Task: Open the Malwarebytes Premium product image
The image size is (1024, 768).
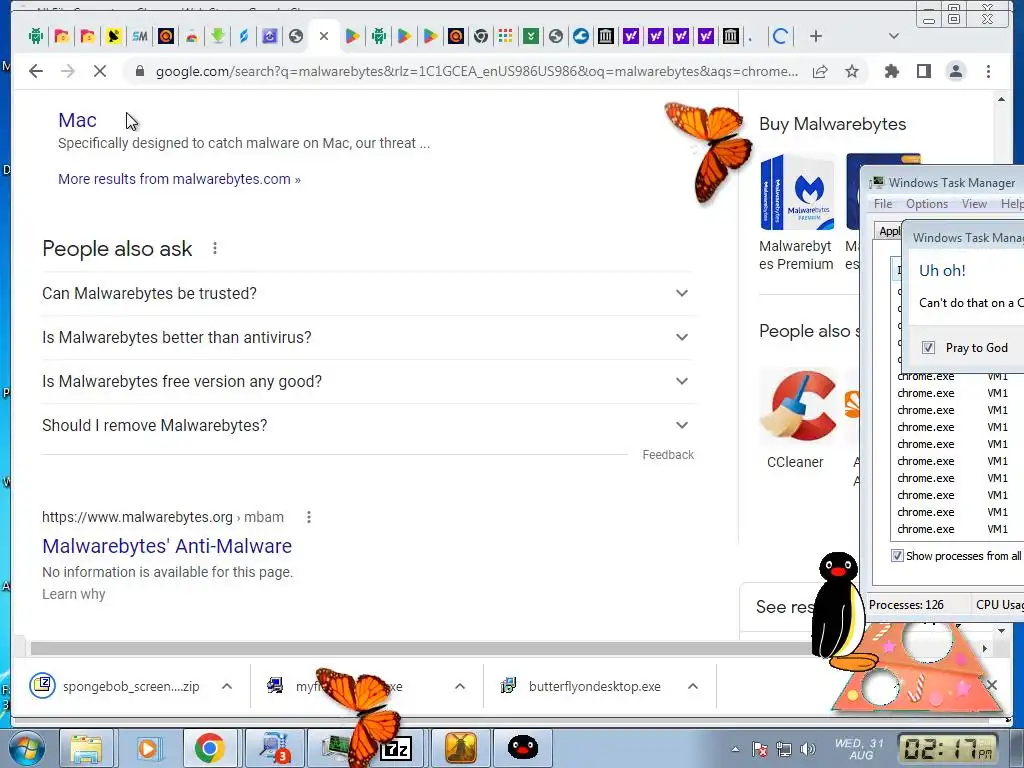Action: tap(797, 192)
